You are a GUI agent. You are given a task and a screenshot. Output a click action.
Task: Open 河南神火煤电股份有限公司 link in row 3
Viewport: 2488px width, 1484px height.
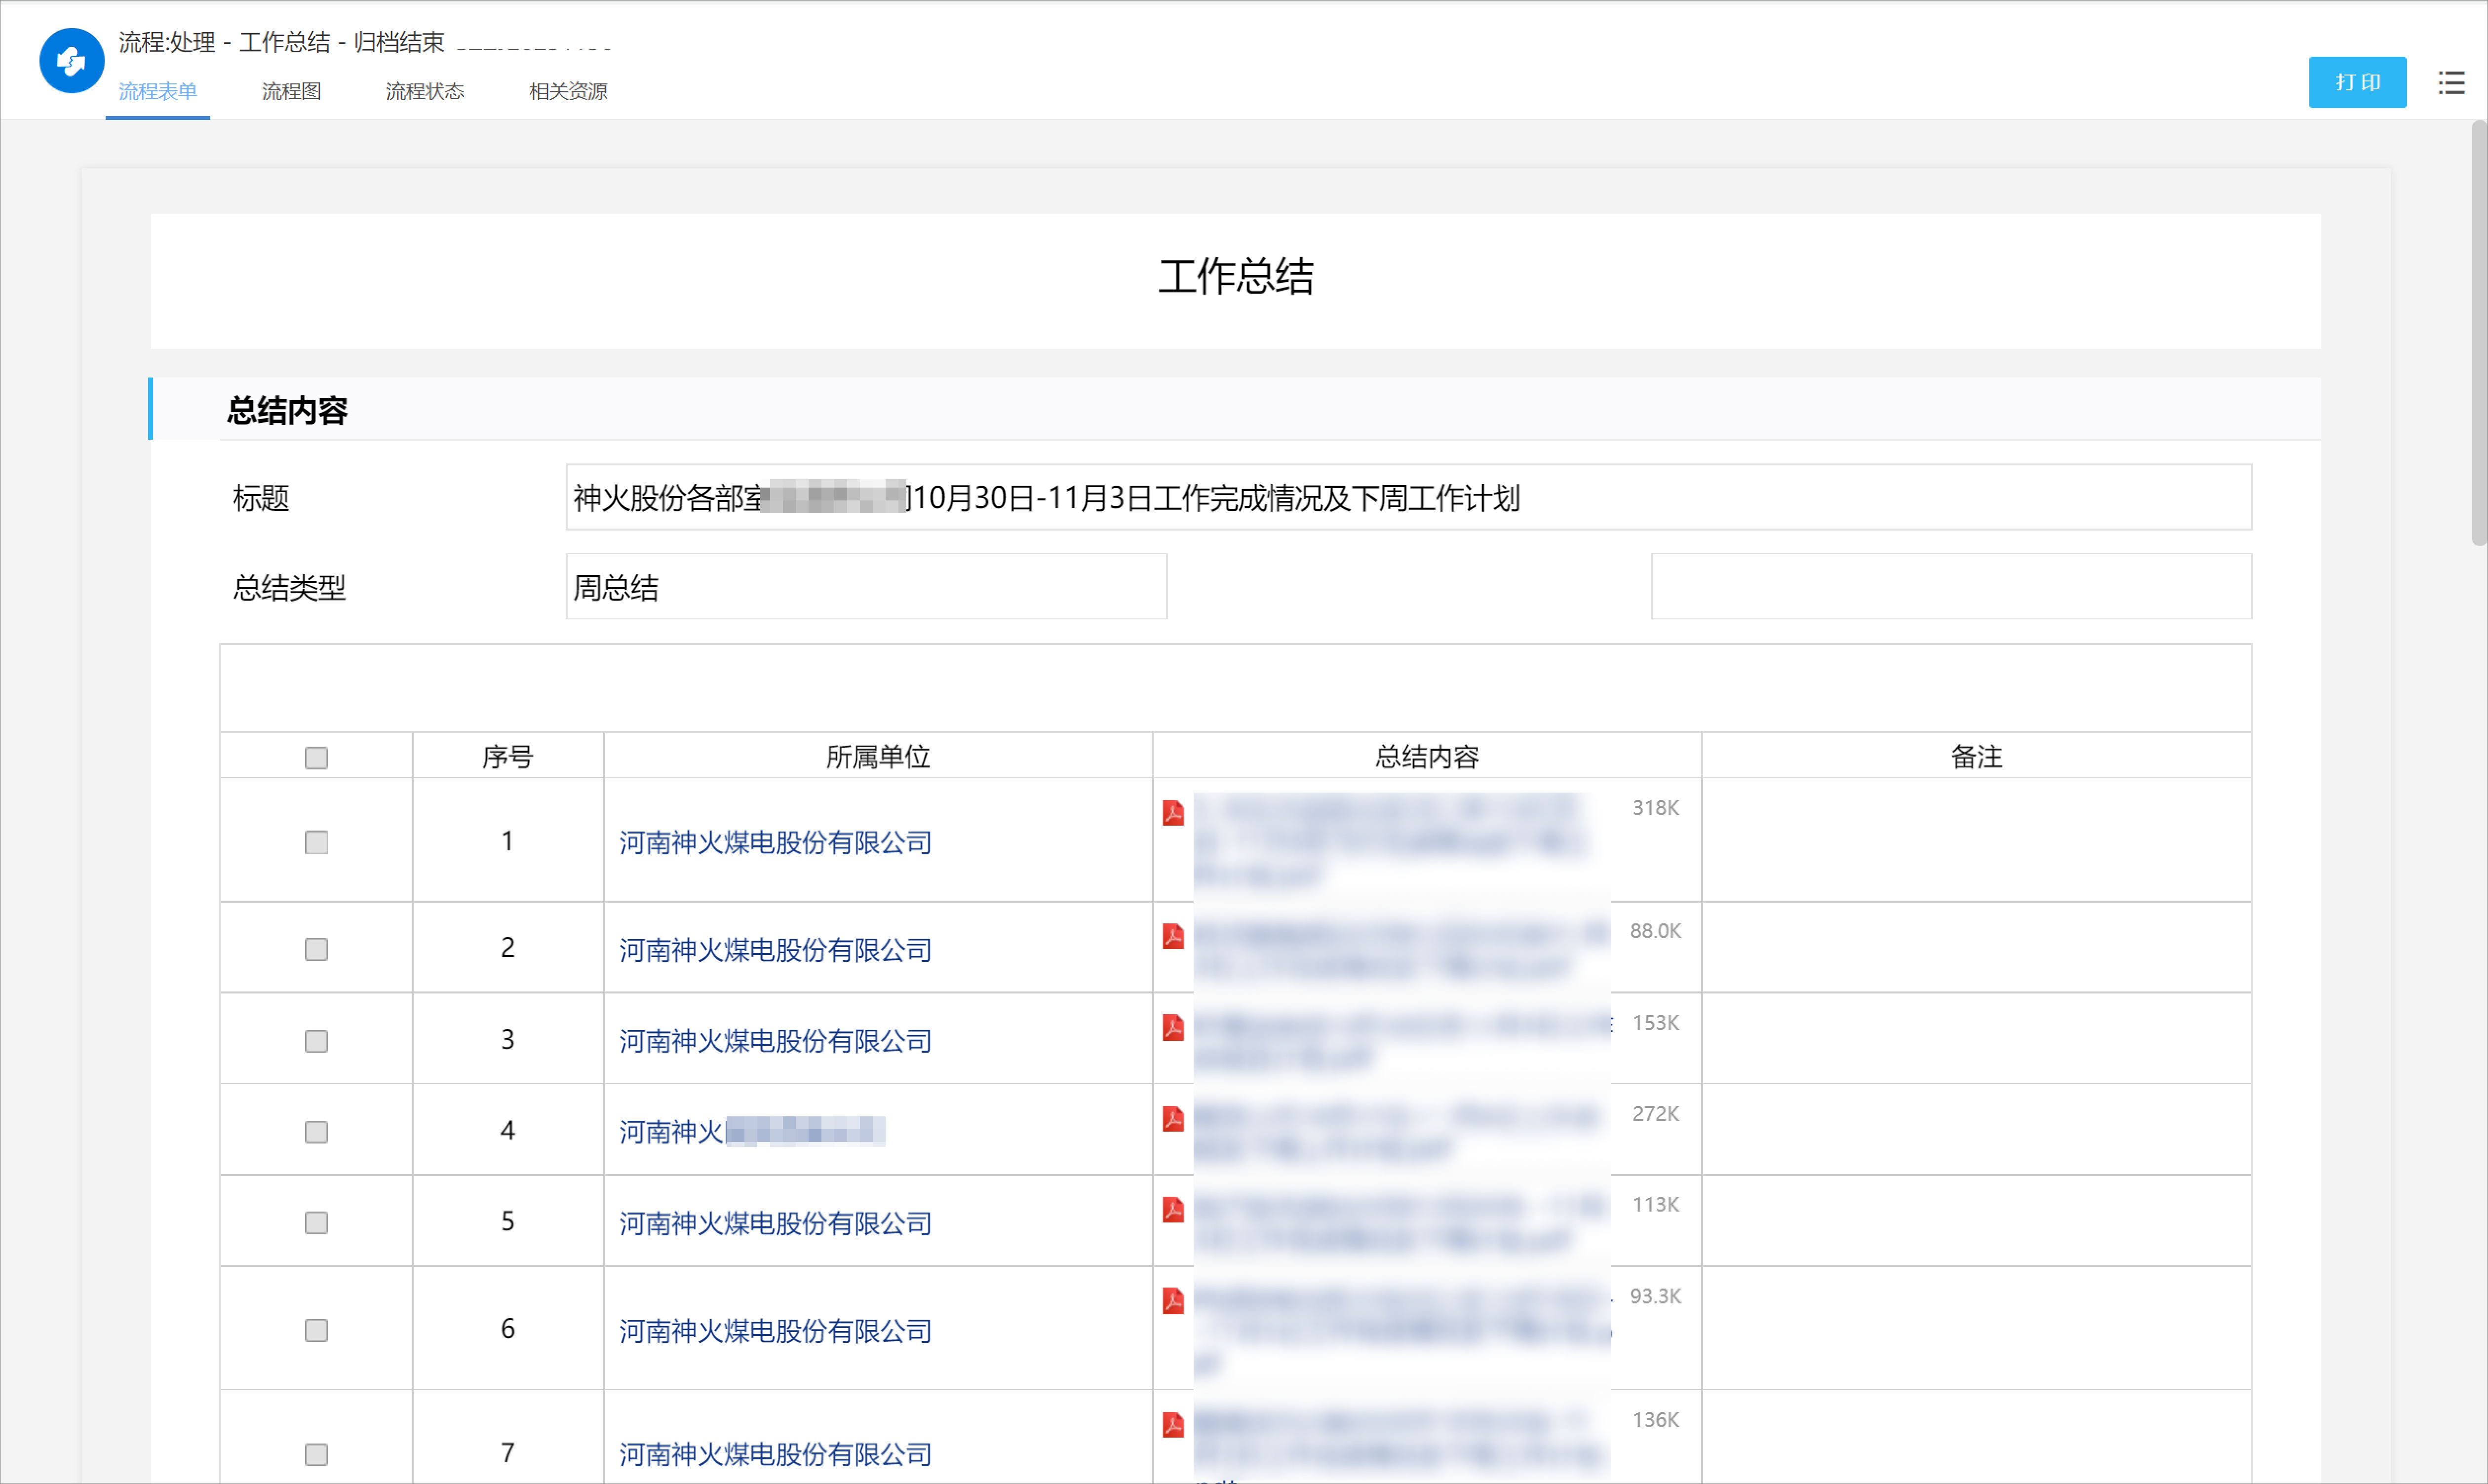pos(775,1041)
